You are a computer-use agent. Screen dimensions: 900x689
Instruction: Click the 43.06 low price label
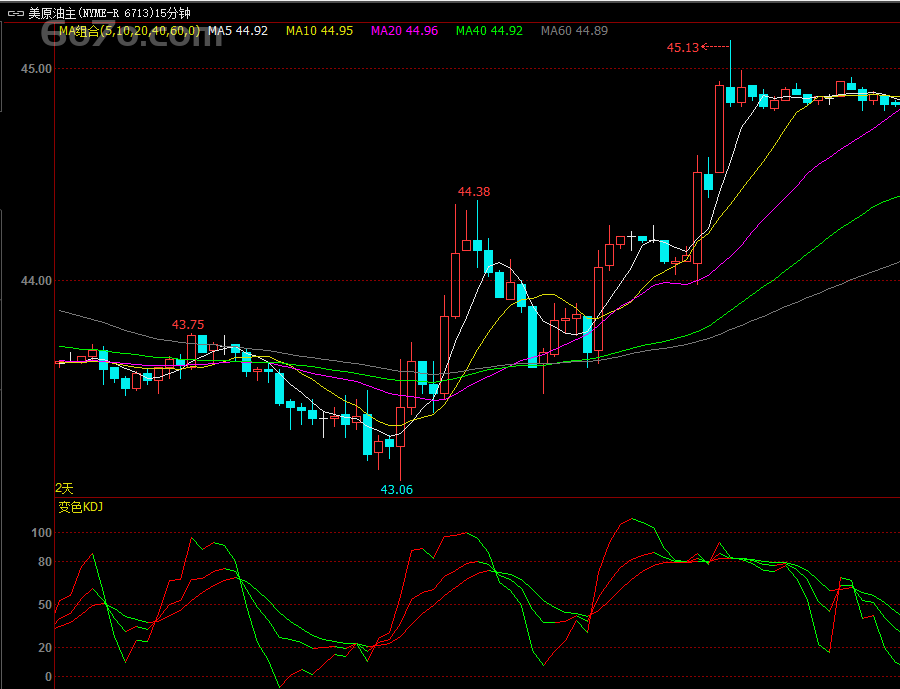click(396, 489)
